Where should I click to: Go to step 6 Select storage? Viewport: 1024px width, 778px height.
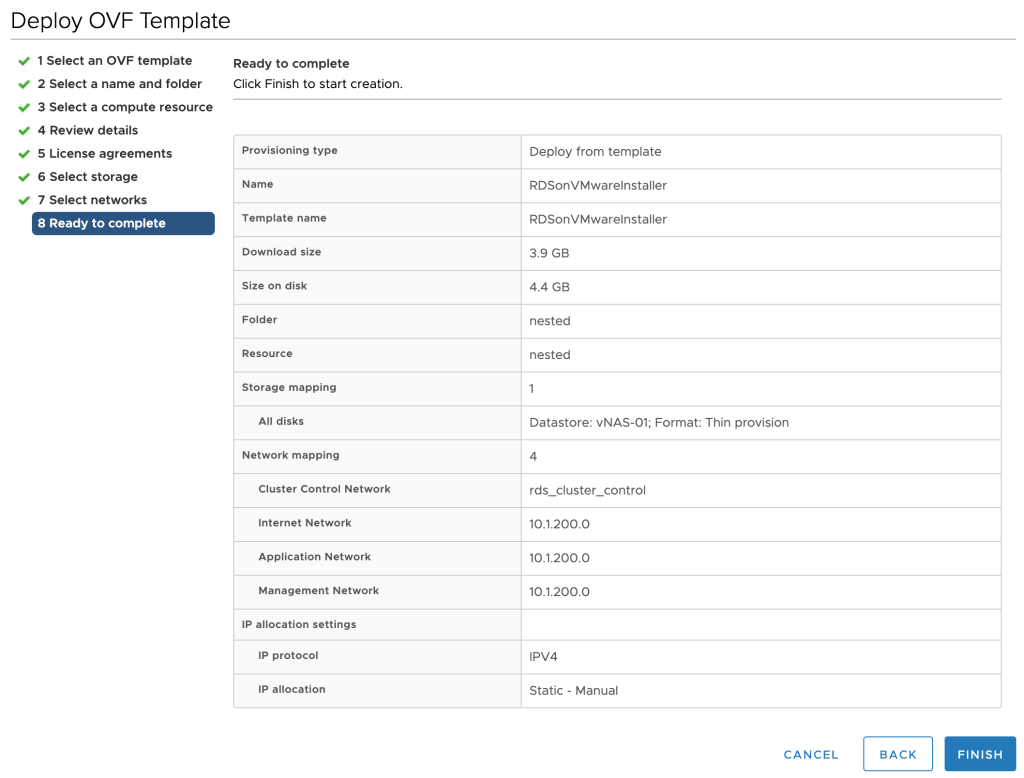(88, 177)
